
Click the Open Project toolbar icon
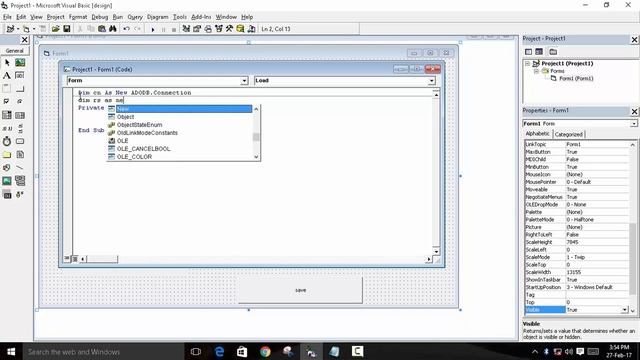coord(56,29)
